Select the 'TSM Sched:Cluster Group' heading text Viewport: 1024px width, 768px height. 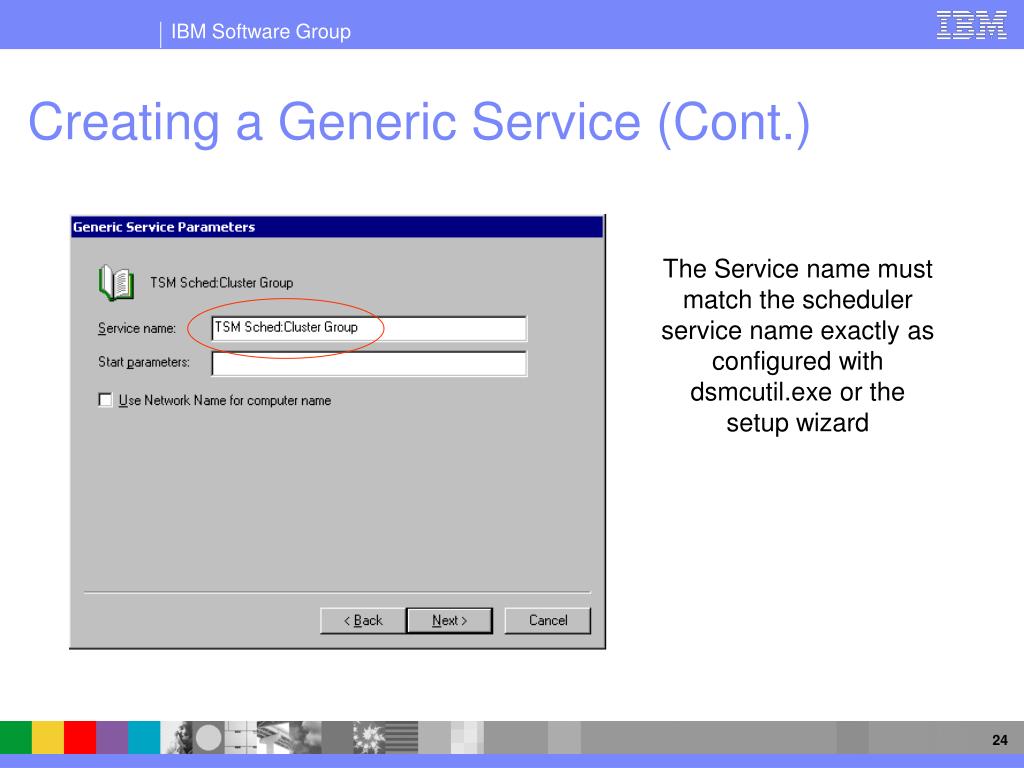(221, 283)
